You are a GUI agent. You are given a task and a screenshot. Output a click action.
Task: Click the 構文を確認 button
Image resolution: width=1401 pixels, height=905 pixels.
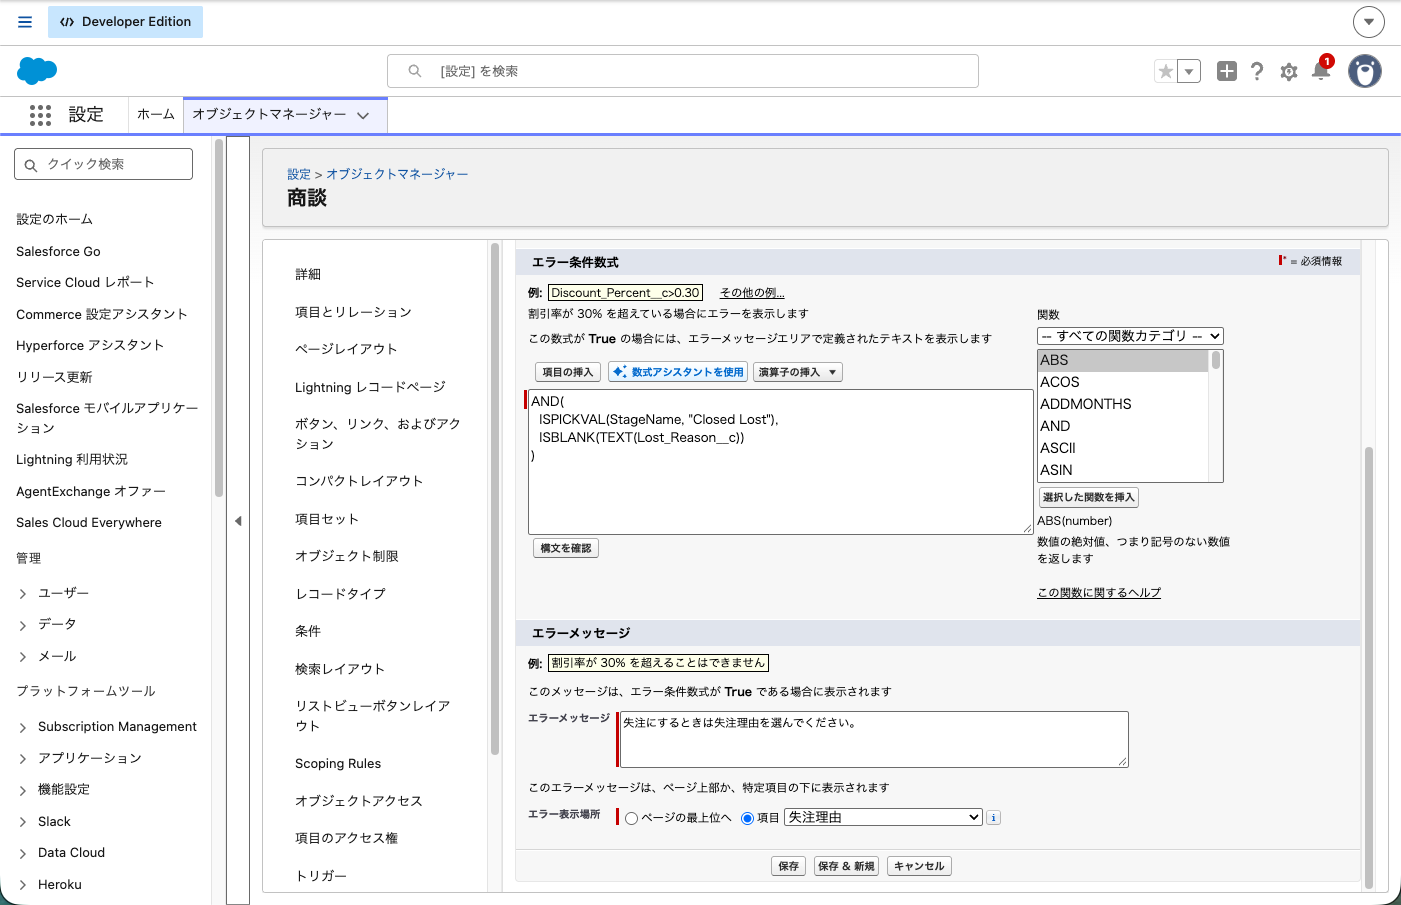[x=566, y=548]
